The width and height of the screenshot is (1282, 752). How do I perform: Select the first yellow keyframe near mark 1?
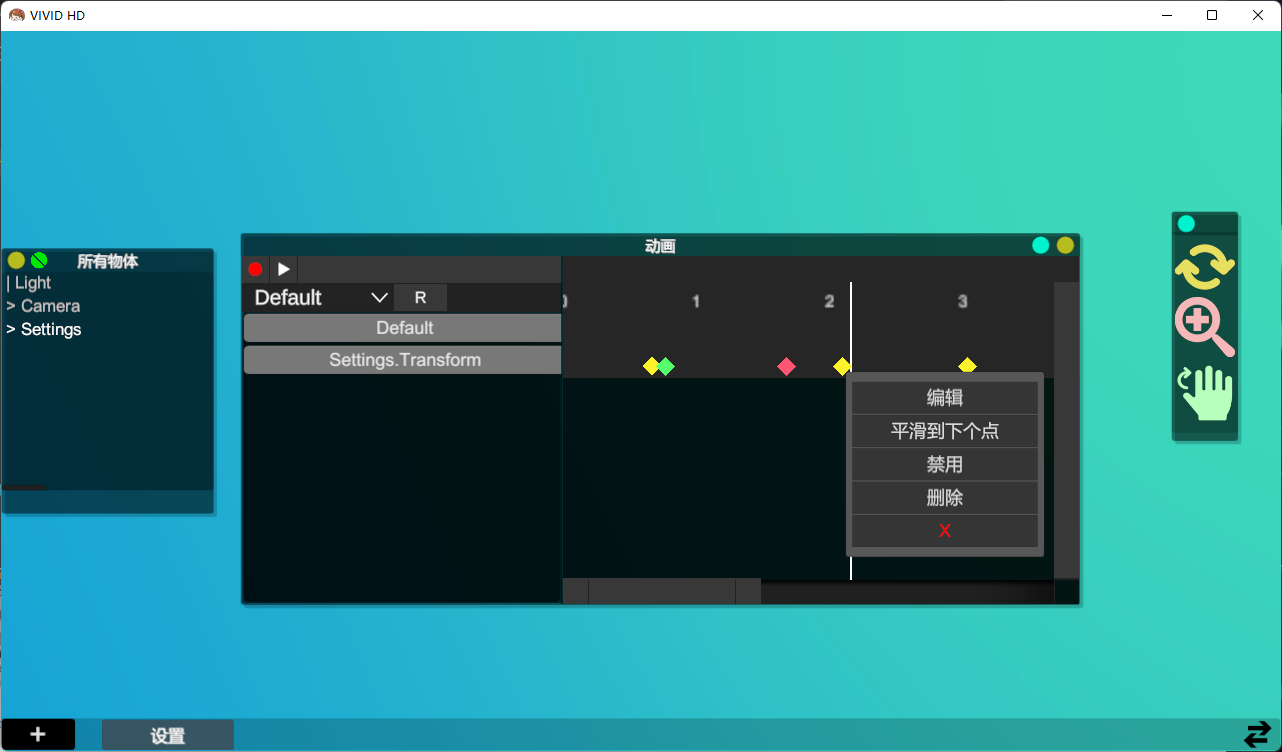click(x=651, y=366)
